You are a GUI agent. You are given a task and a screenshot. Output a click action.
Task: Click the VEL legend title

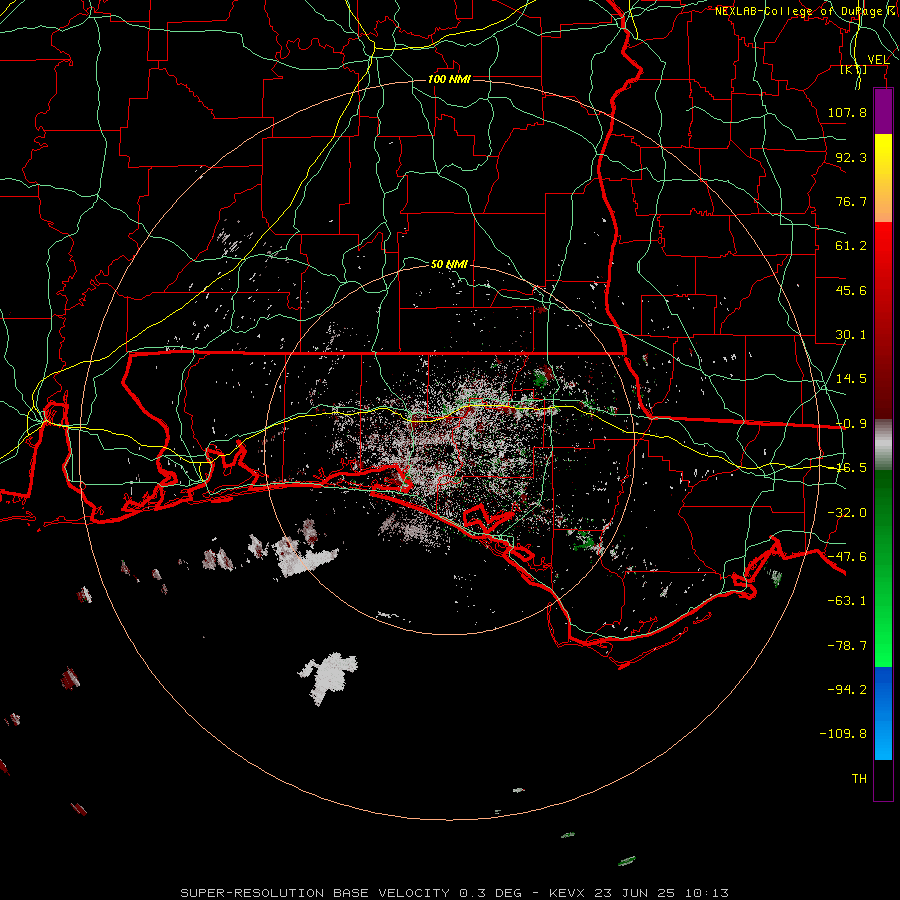(x=878, y=59)
